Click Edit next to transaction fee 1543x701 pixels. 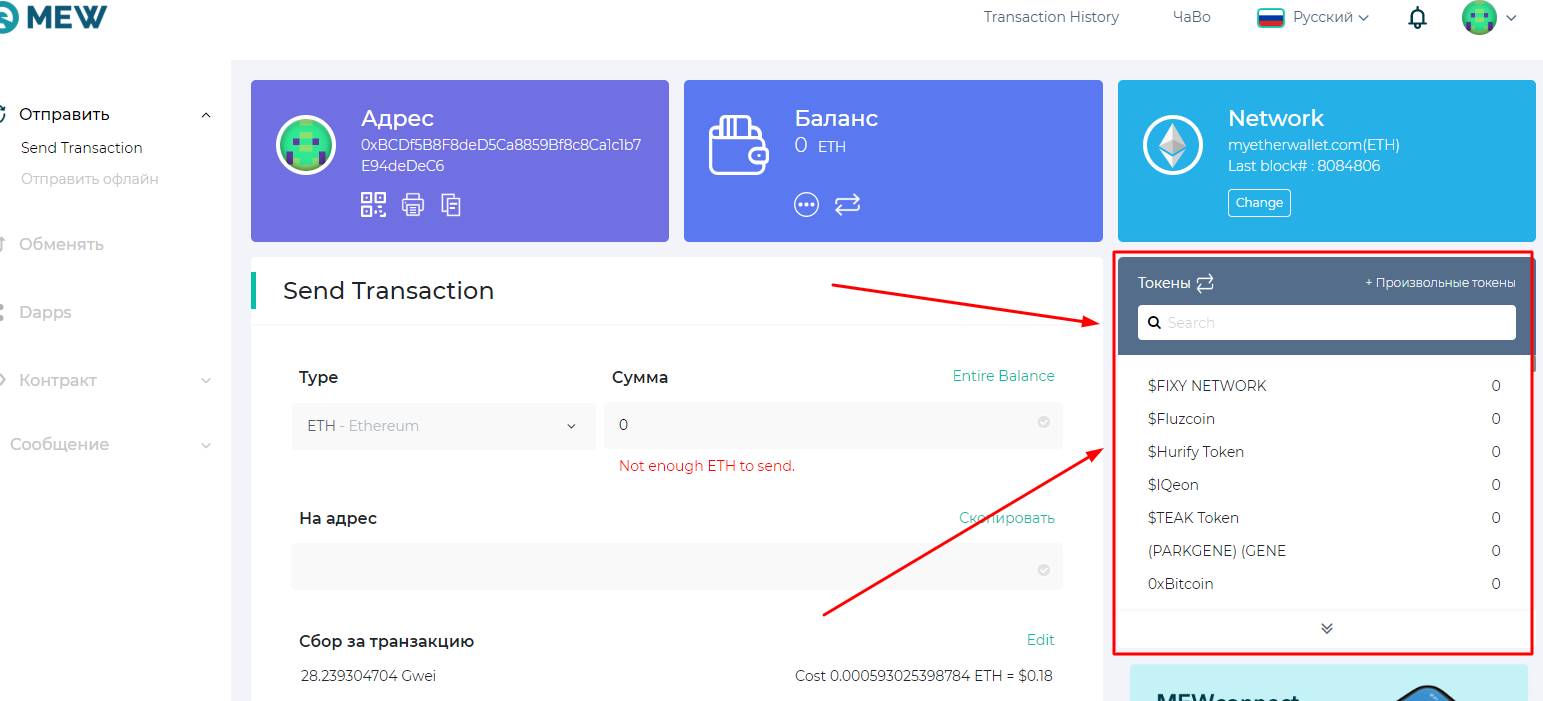coord(1040,640)
